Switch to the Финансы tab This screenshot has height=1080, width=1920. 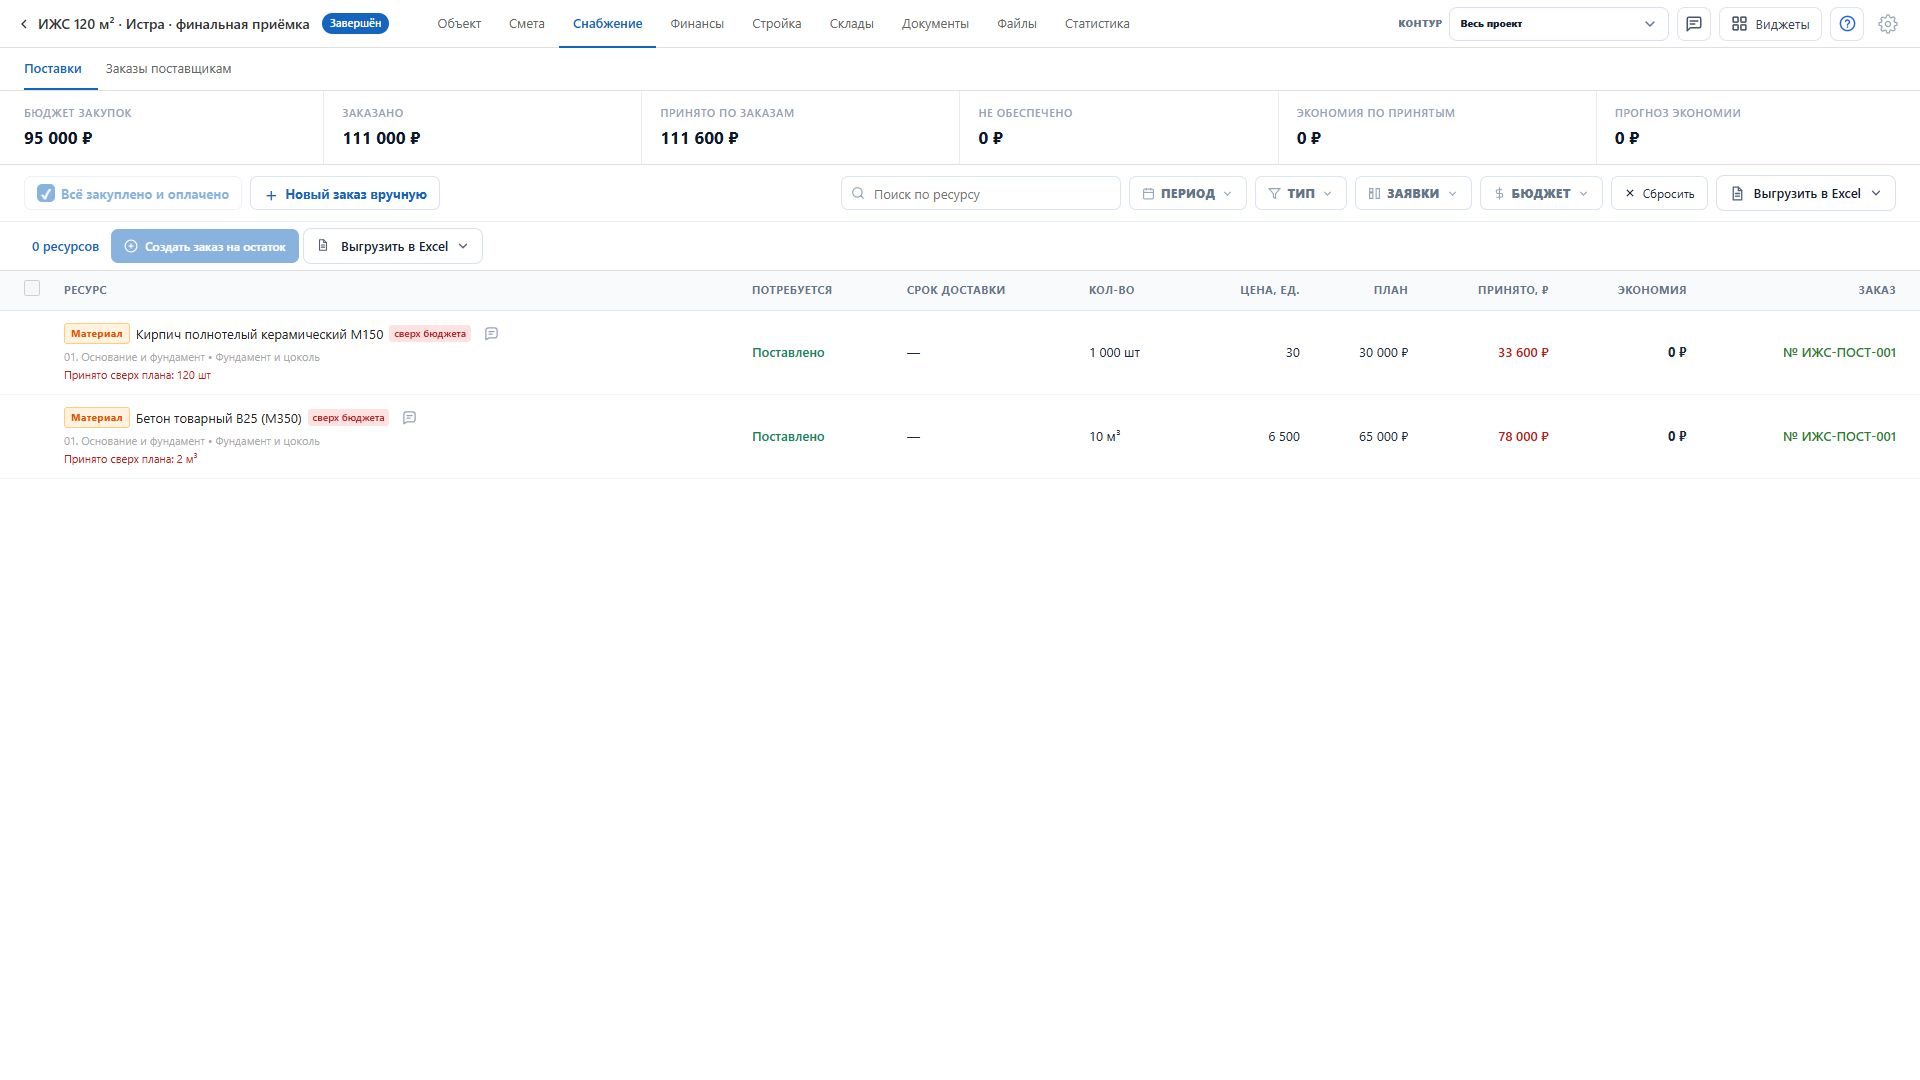[697, 24]
